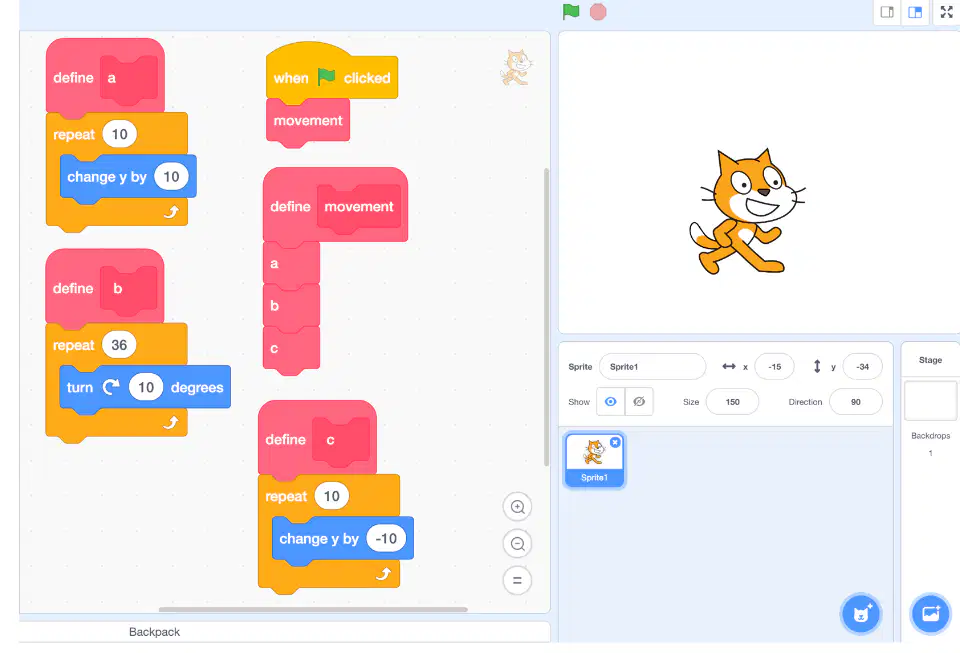Image resolution: width=960 pixels, height=653 pixels.
Task: Click the repeat 10 value under define a
Action: coord(119,134)
